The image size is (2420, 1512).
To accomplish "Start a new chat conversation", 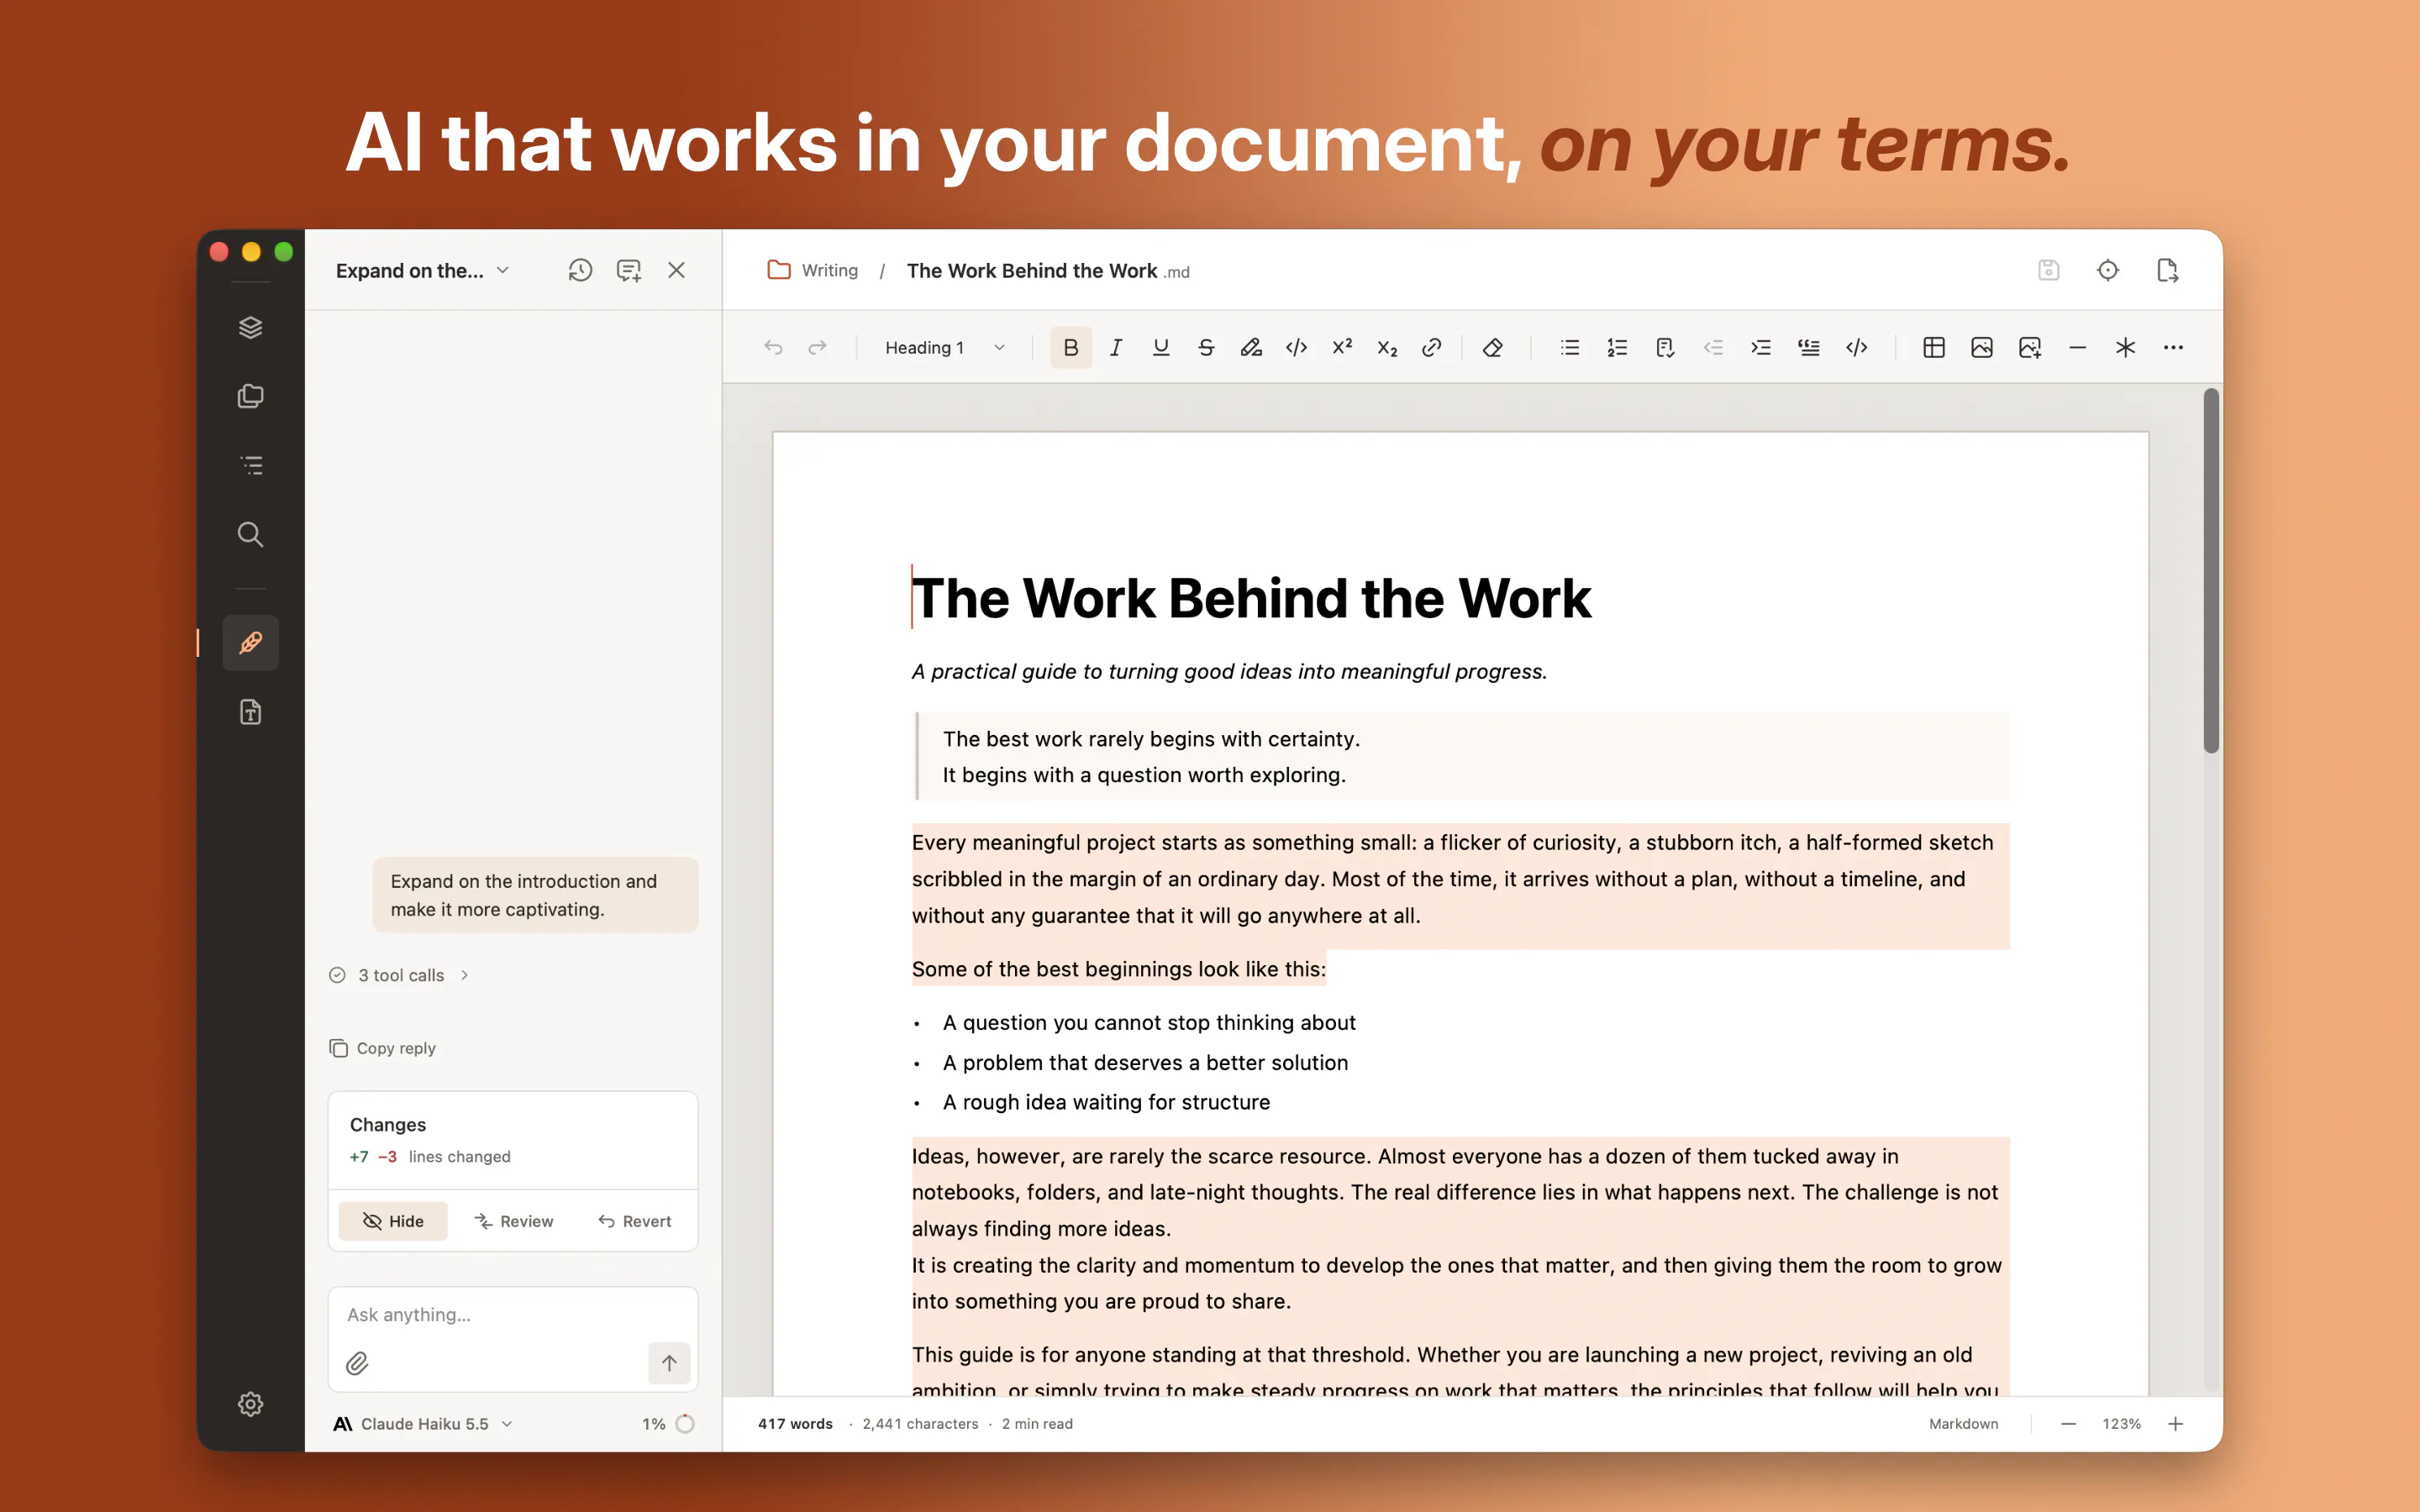I will (628, 270).
